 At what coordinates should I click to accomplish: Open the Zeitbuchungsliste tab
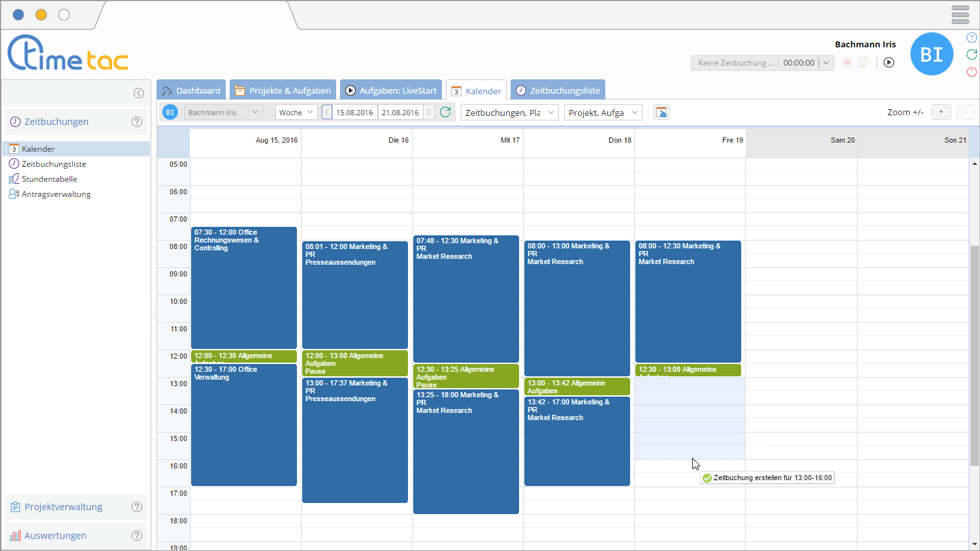[558, 90]
